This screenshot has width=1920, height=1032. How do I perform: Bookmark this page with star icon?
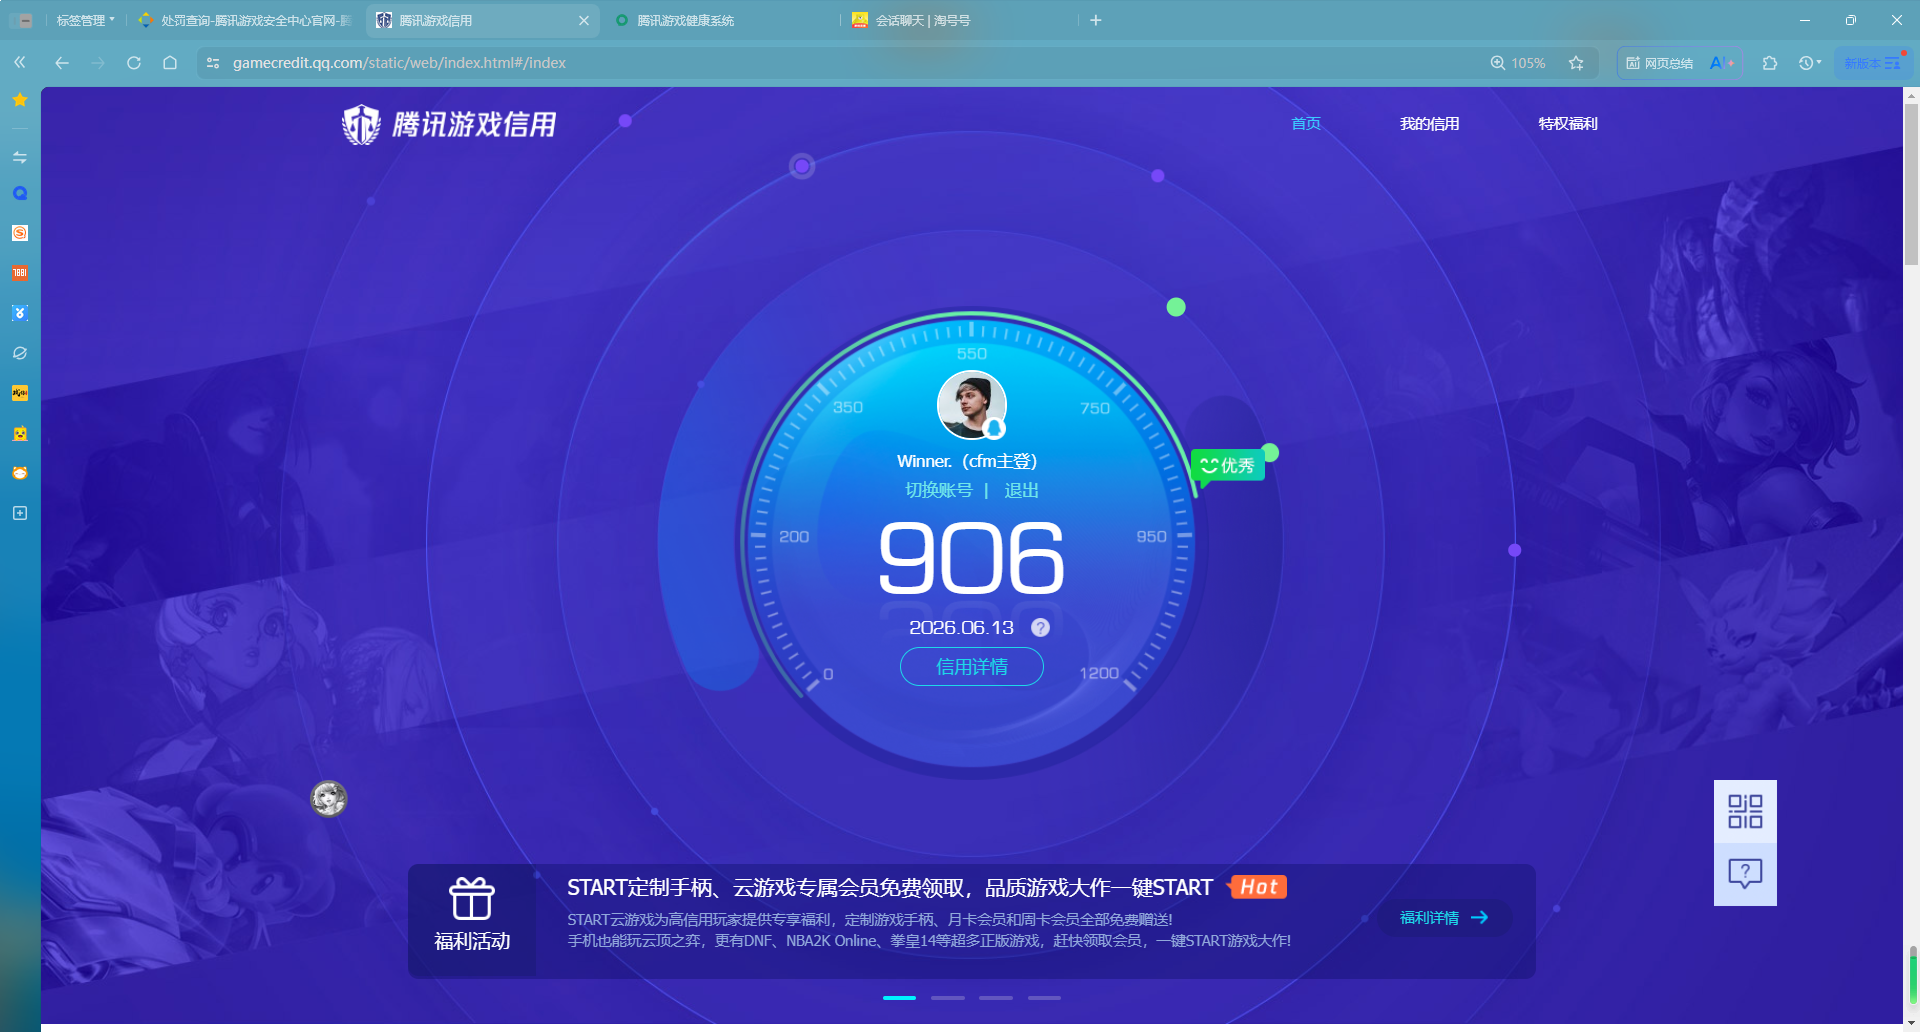1576,62
